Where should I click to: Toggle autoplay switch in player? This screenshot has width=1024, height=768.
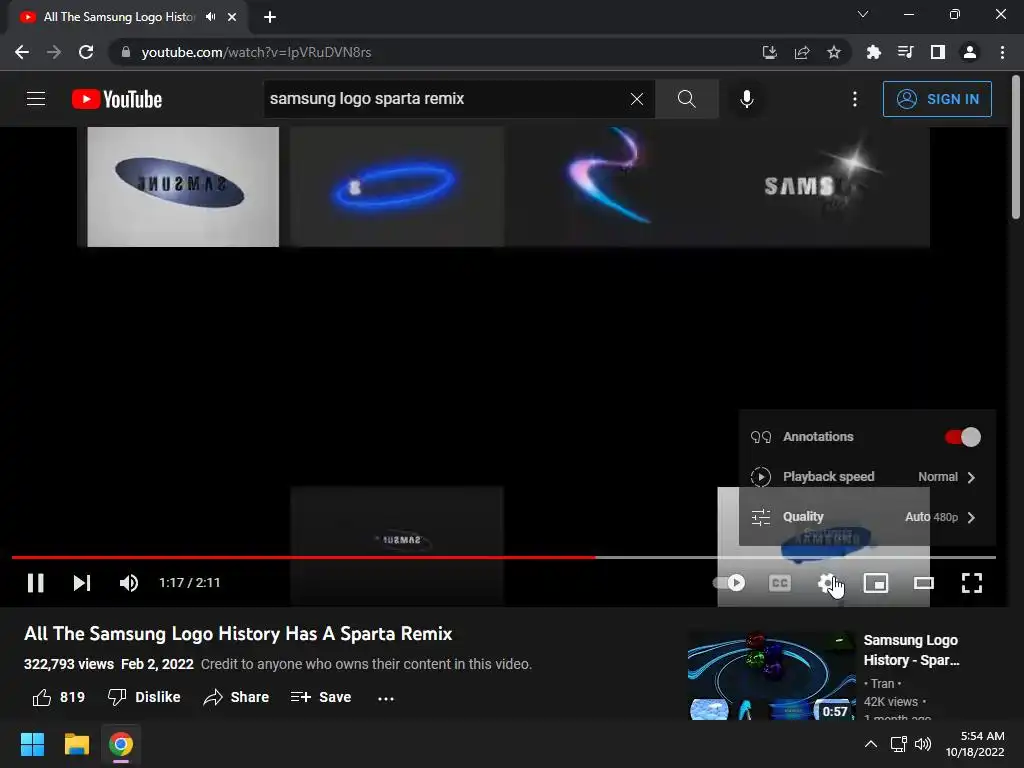(x=729, y=583)
